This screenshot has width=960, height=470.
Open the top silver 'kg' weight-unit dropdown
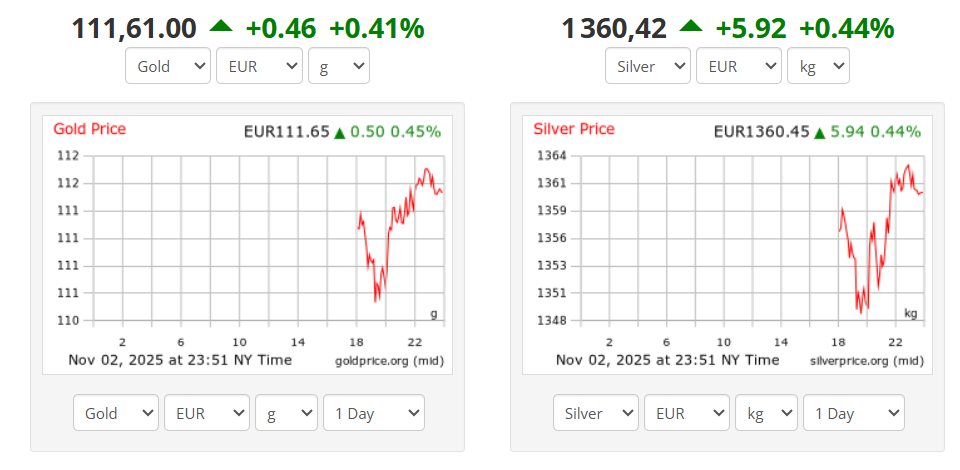coord(818,67)
